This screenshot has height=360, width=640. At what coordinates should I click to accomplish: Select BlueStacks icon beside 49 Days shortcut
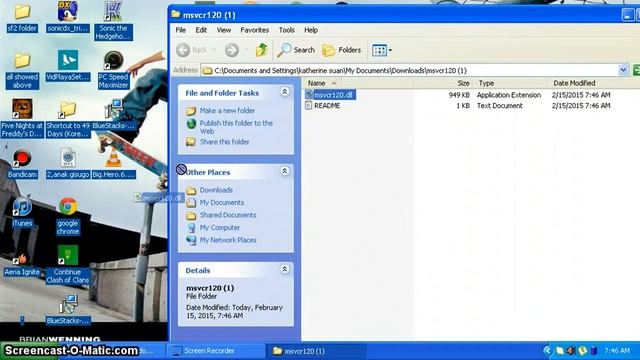click(x=113, y=115)
